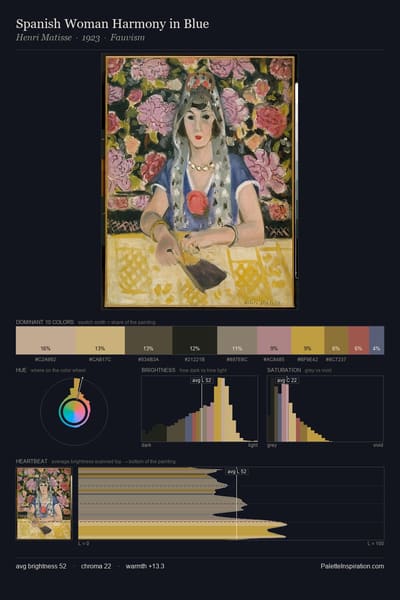Select the sandy yellow 13% swatch
Viewport: 400px width, 600px height.
coord(100,340)
